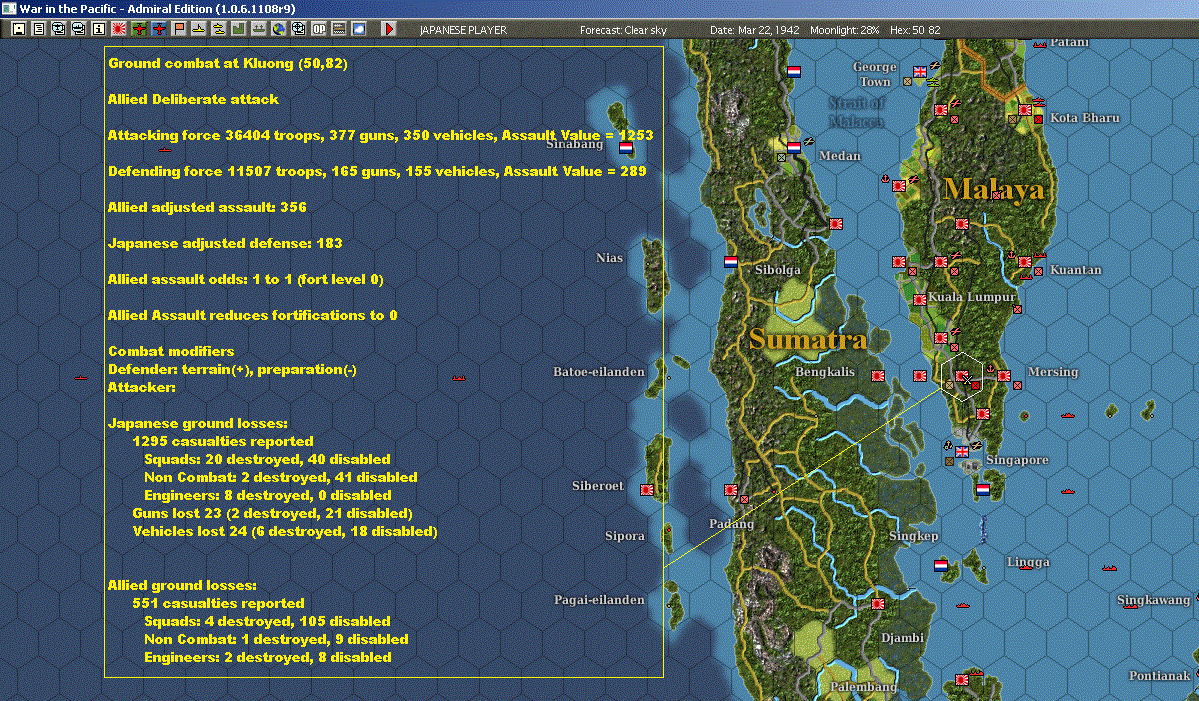Click the 'Vehicles lost 24' line
Image resolution: width=1199 pixels, height=701 pixels.
pos(284,531)
